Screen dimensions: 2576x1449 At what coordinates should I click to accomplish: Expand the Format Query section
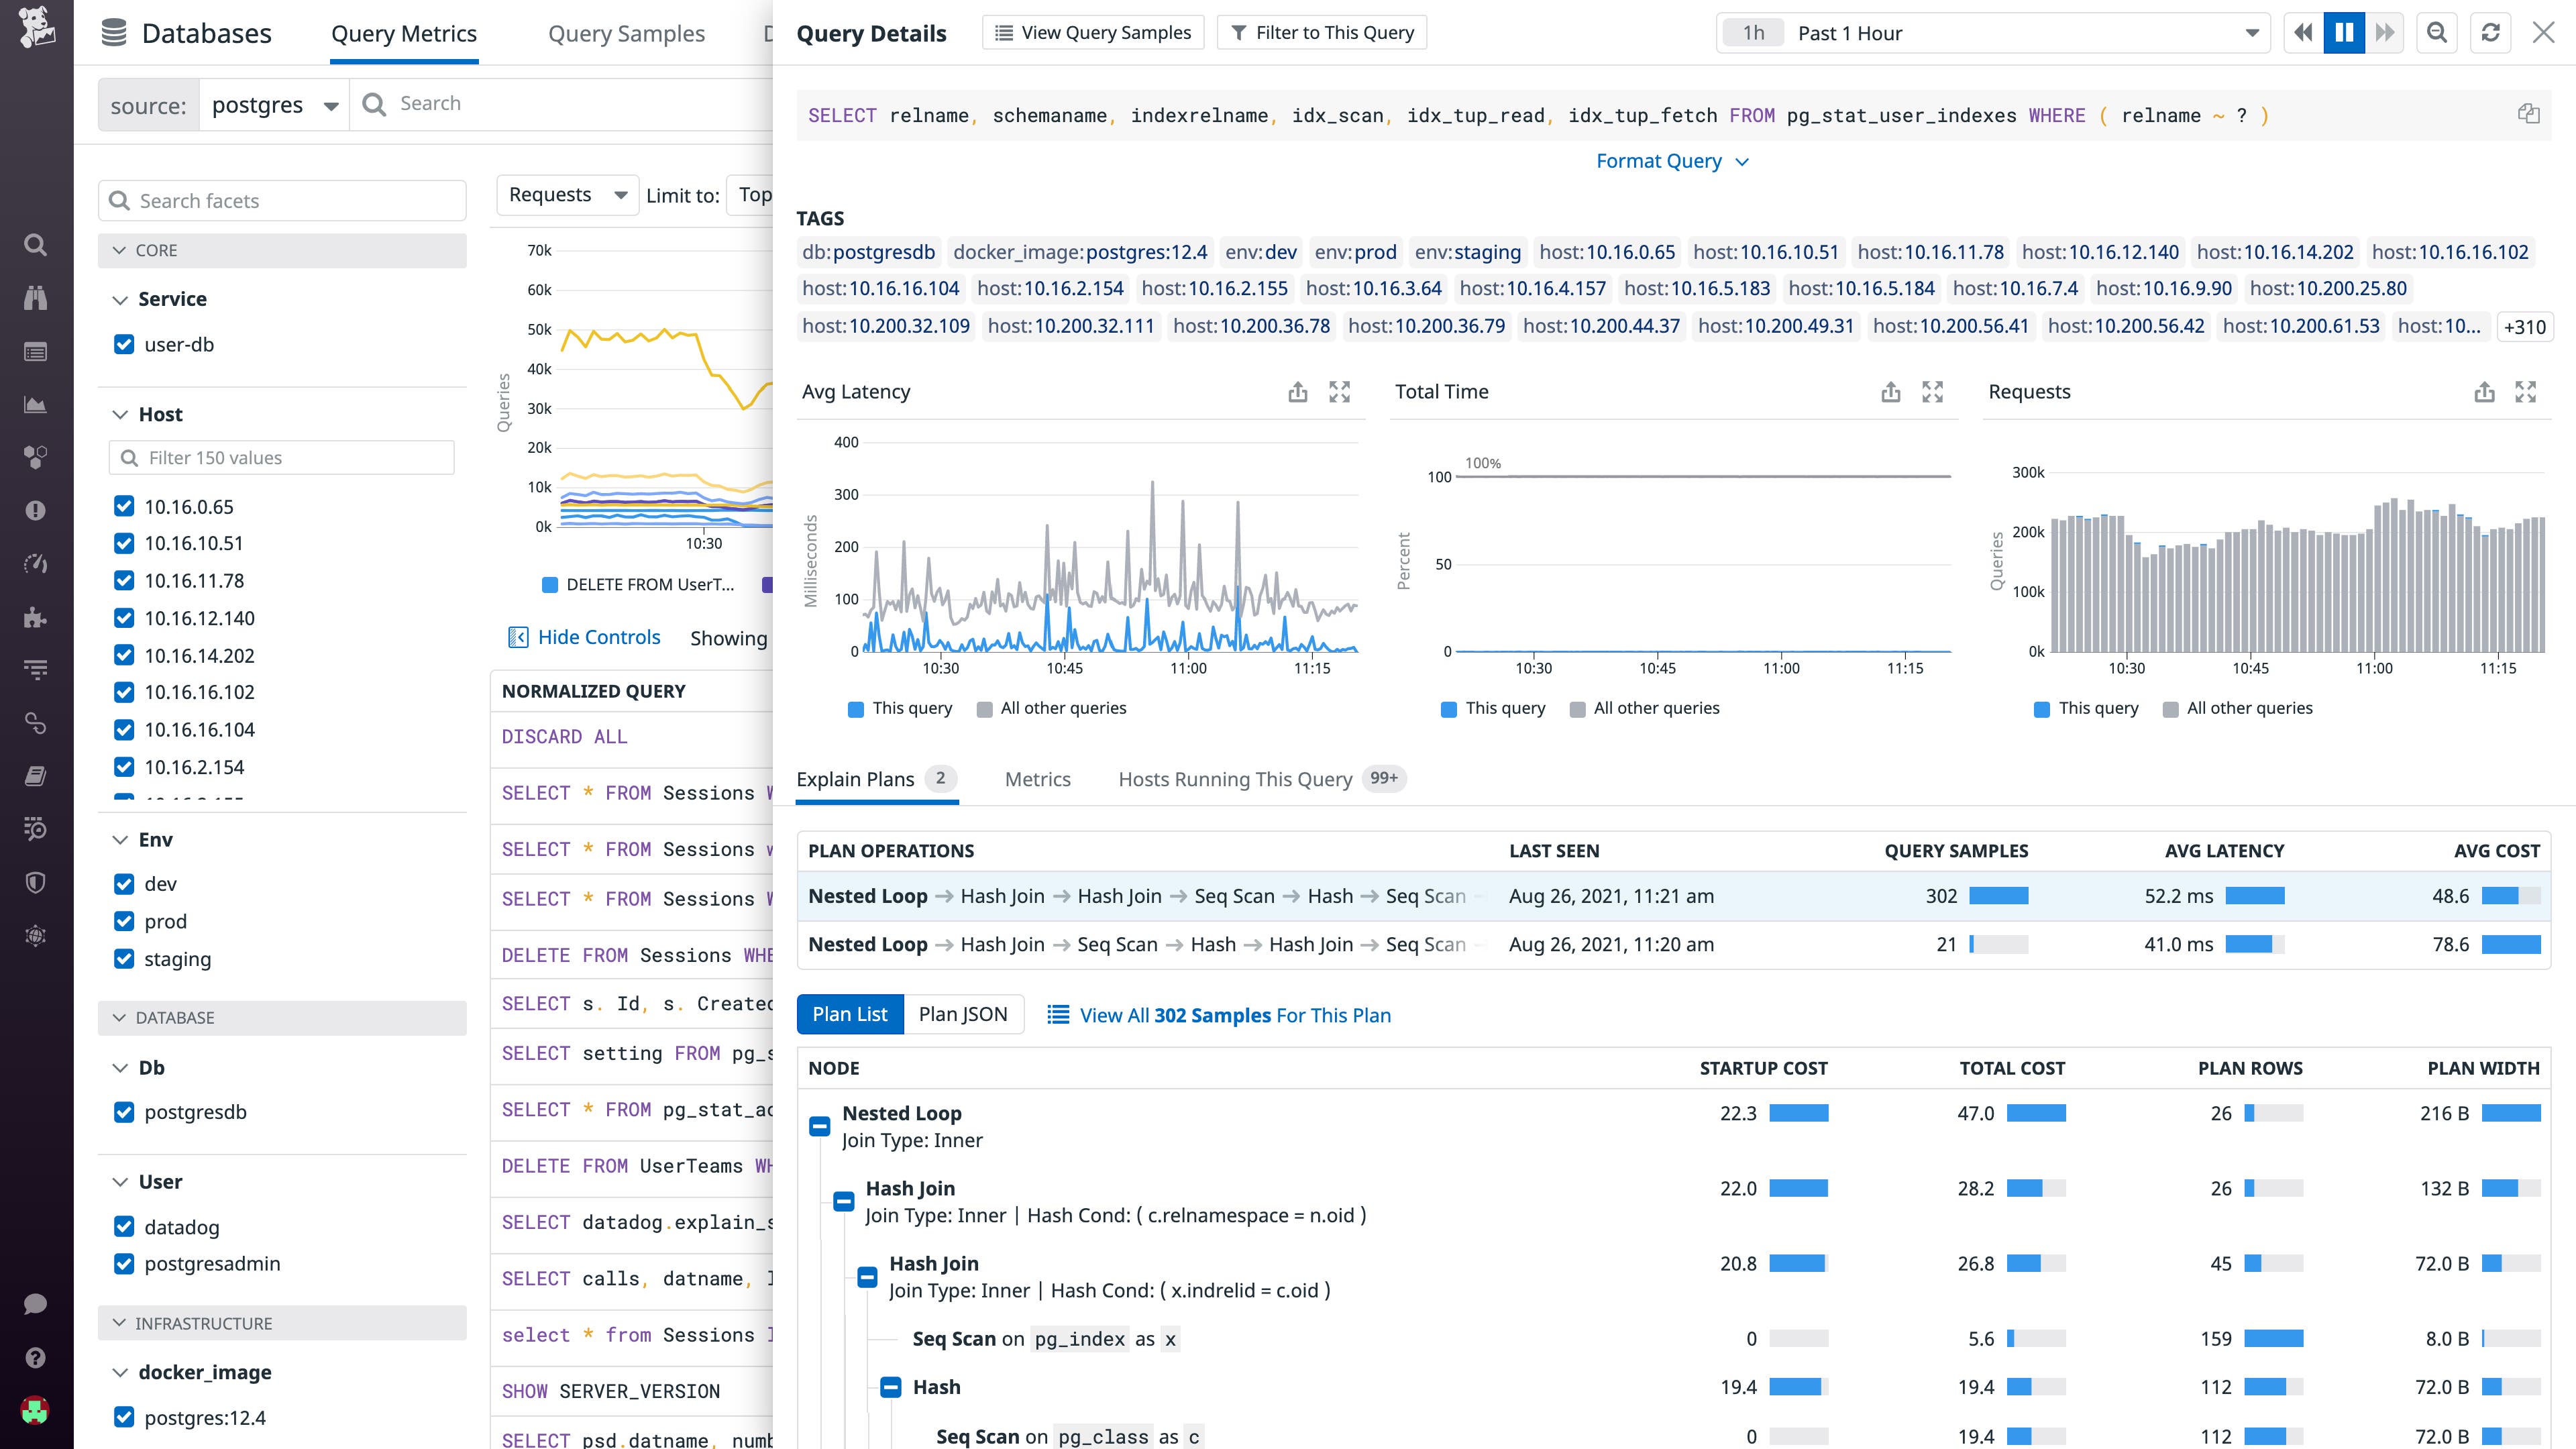(x=1673, y=160)
